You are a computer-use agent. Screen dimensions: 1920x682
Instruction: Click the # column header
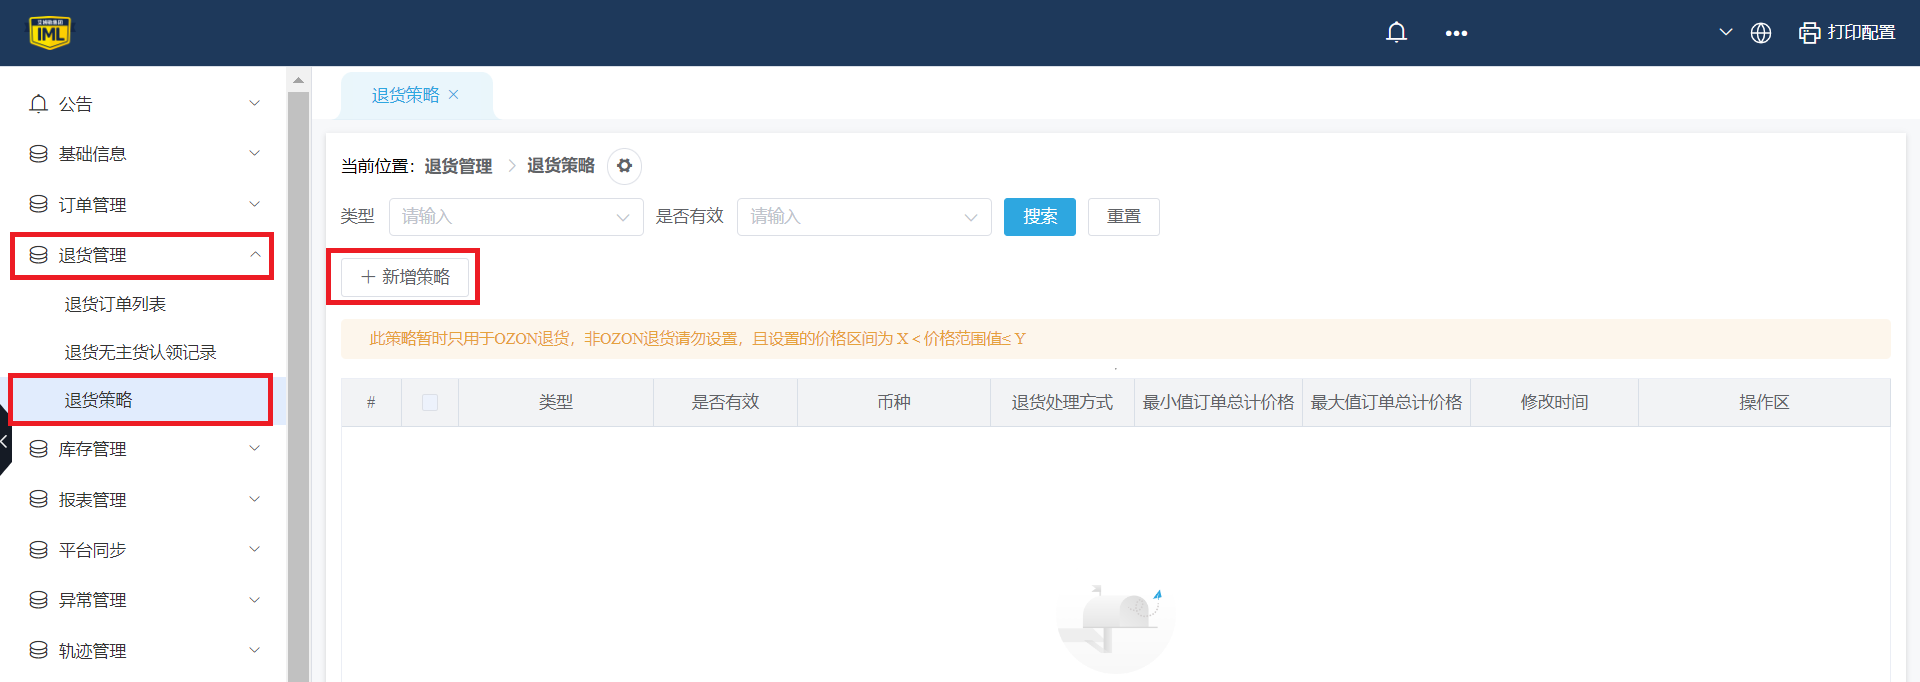point(371,402)
